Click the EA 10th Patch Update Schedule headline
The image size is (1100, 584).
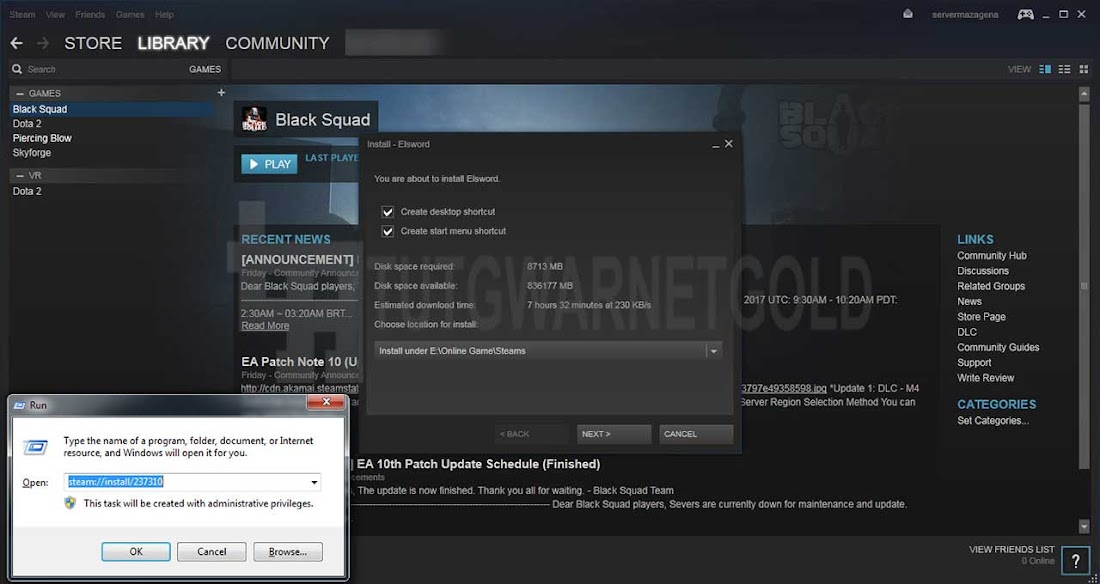tap(478, 464)
